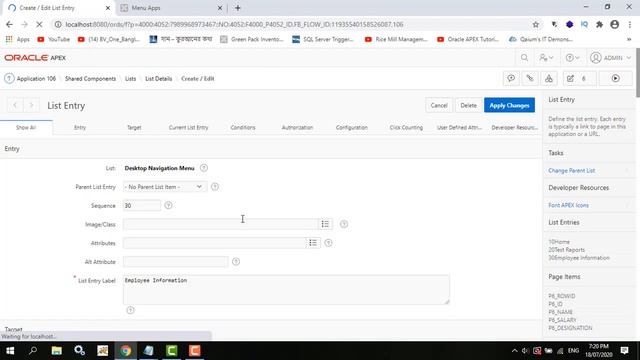The image size is (640, 360).
Task: Open the Change Parent List task link
Action: [571, 171]
